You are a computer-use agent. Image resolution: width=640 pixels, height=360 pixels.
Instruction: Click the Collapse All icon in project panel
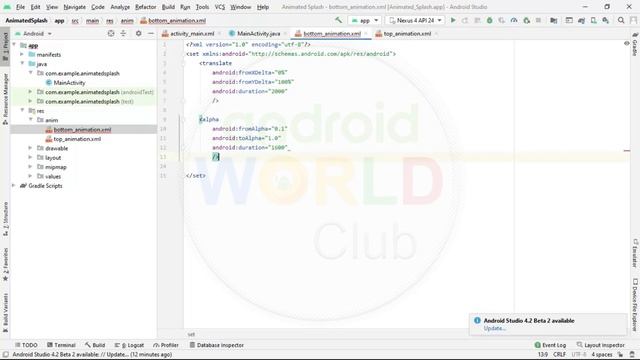click(123, 33)
